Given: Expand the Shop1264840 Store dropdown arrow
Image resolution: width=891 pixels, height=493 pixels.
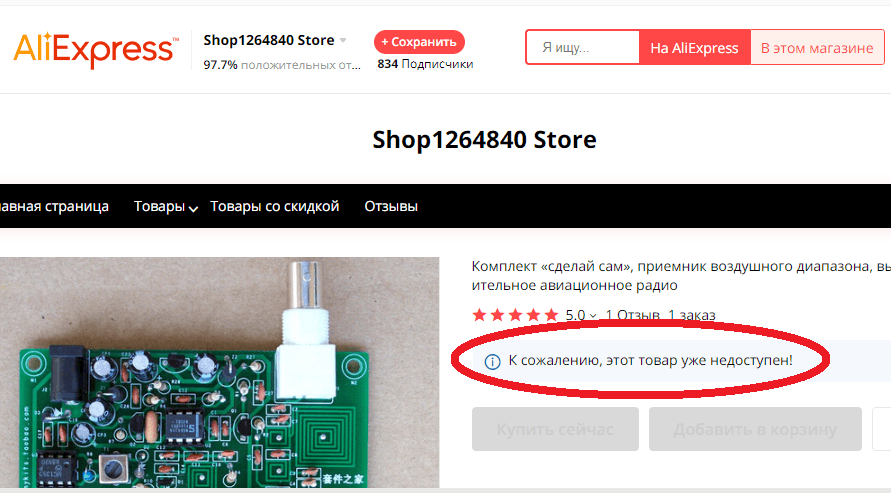Looking at the screenshot, I should (x=343, y=40).
